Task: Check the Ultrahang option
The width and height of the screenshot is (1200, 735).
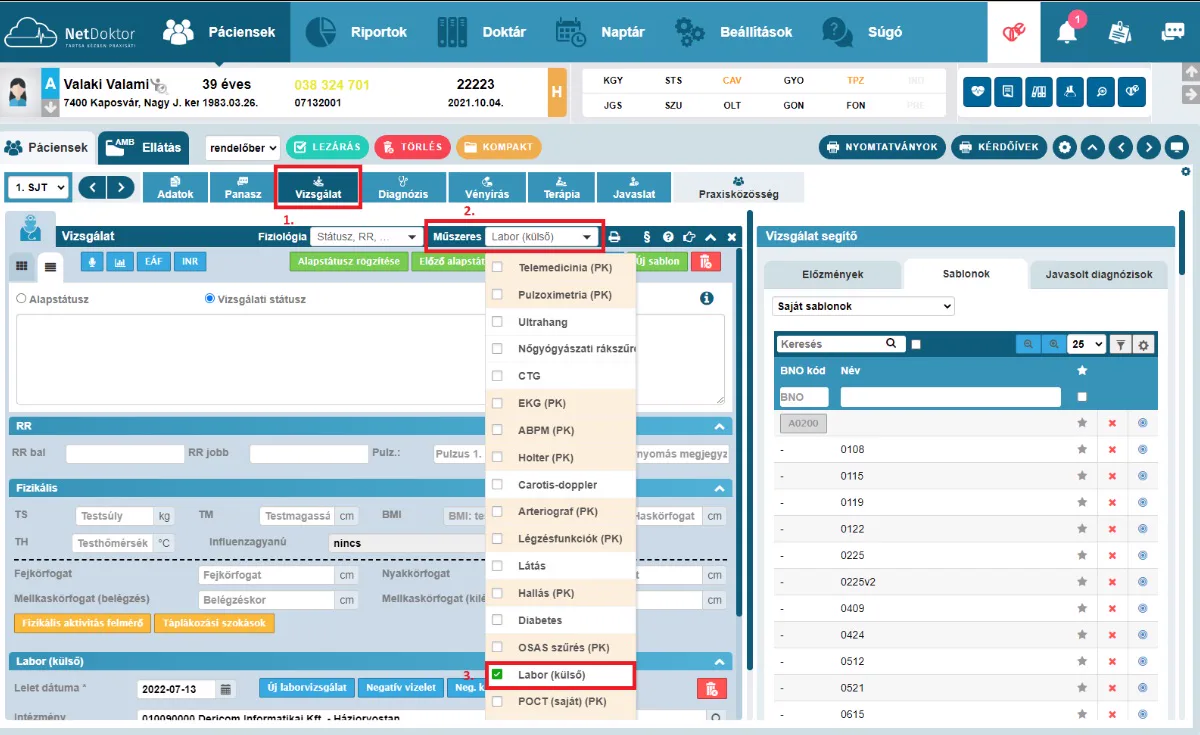Action: coord(497,322)
